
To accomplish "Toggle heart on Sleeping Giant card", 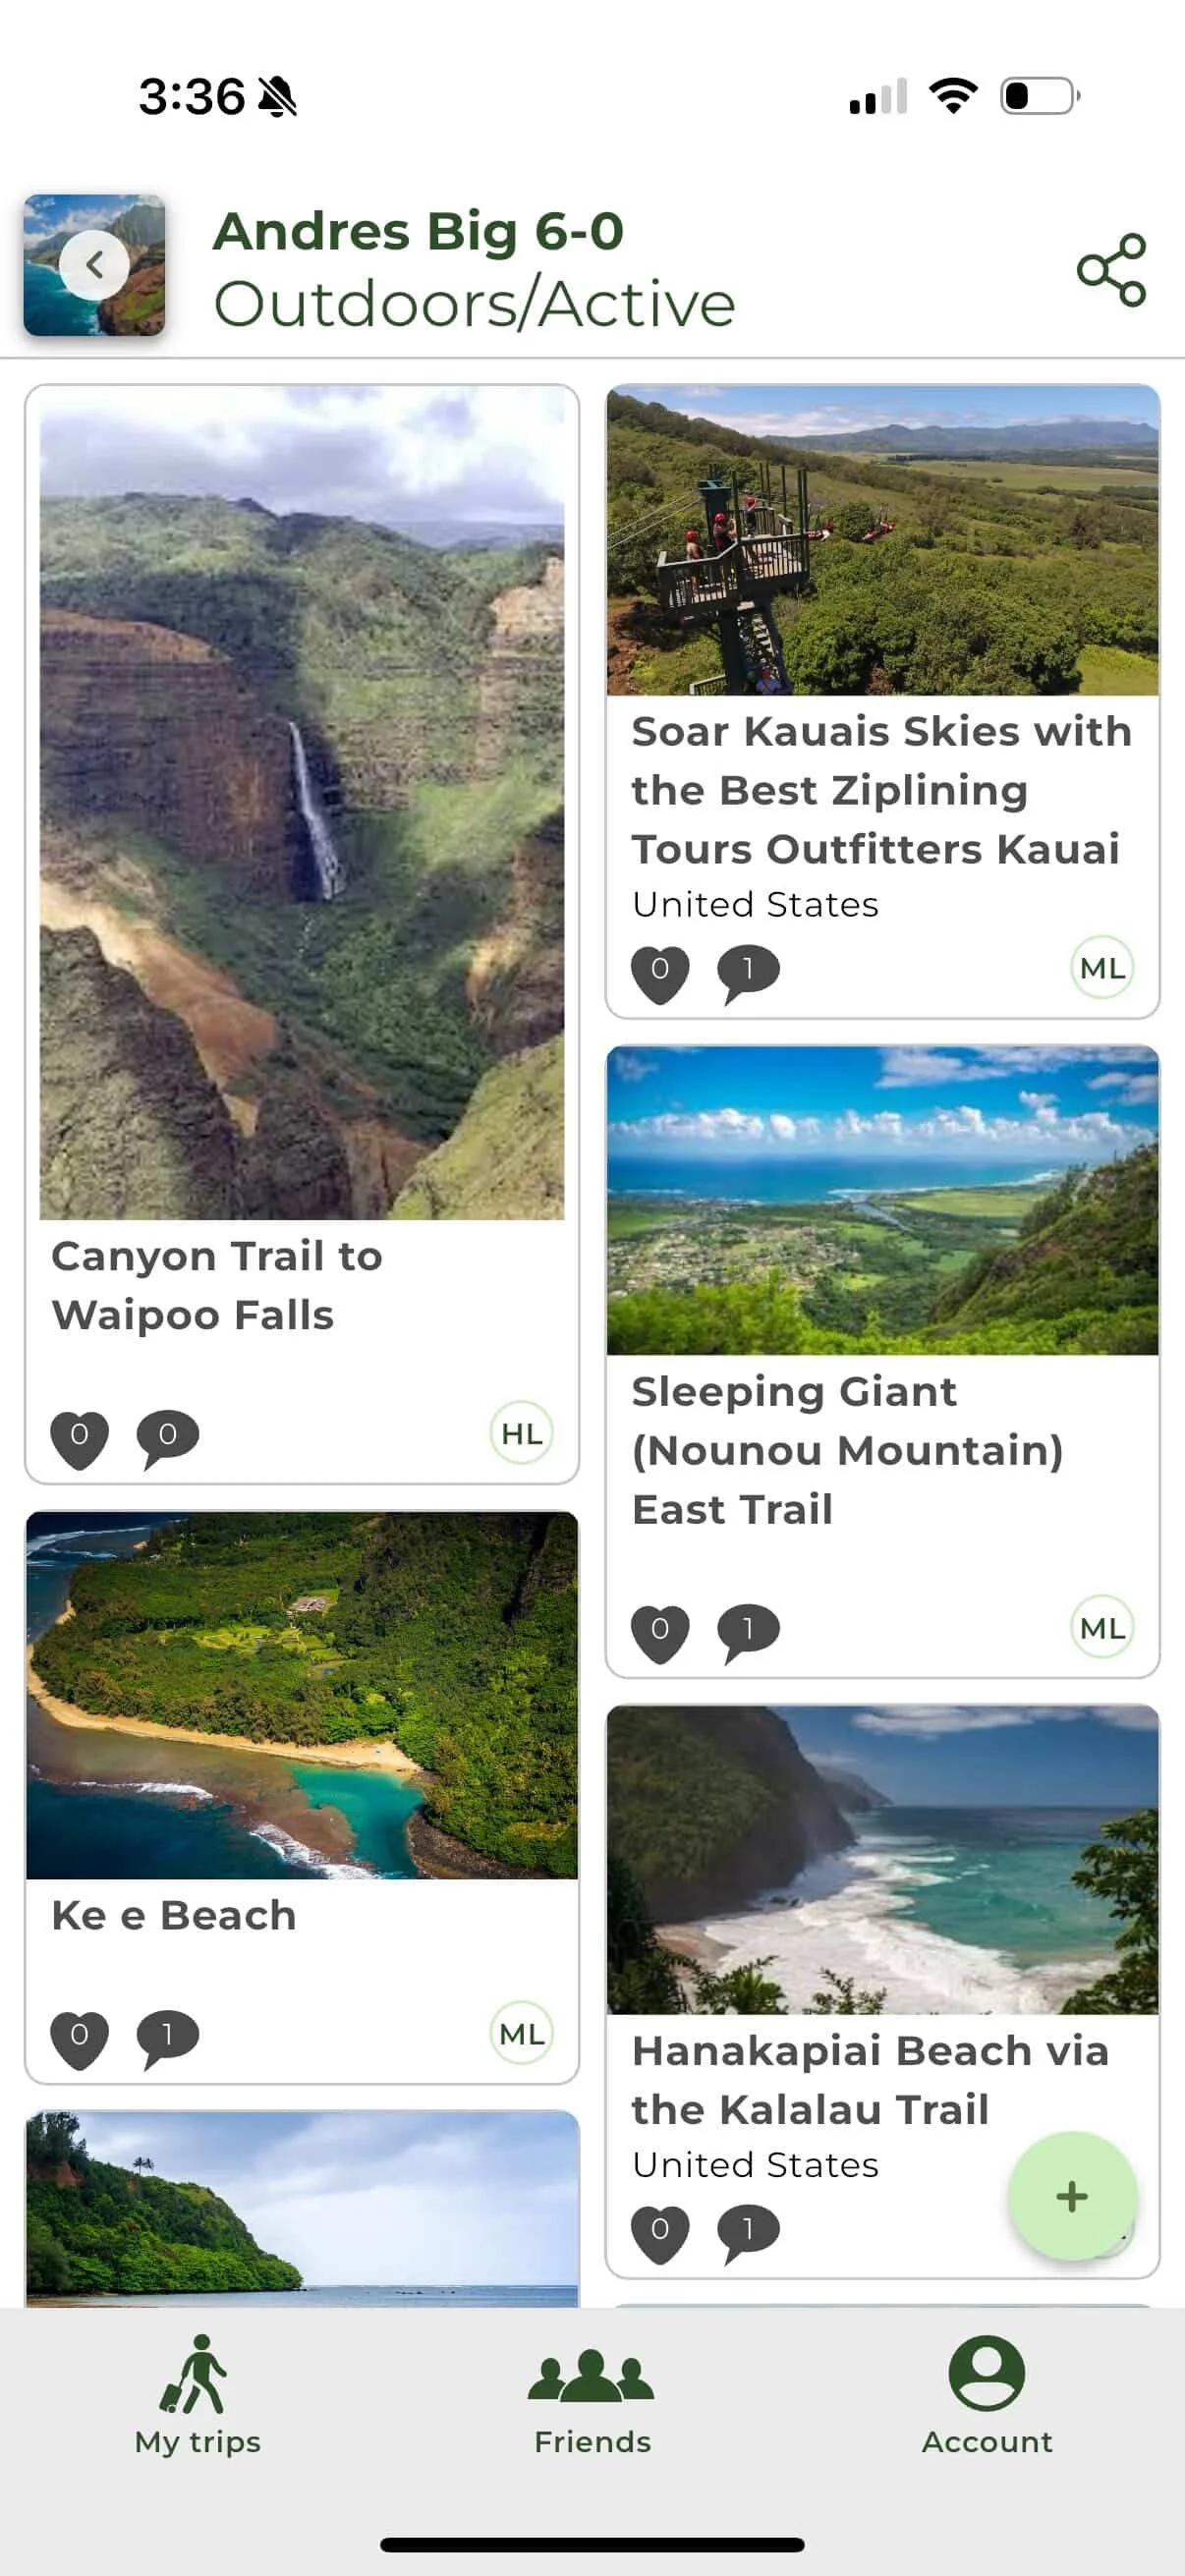I will pos(660,1632).
